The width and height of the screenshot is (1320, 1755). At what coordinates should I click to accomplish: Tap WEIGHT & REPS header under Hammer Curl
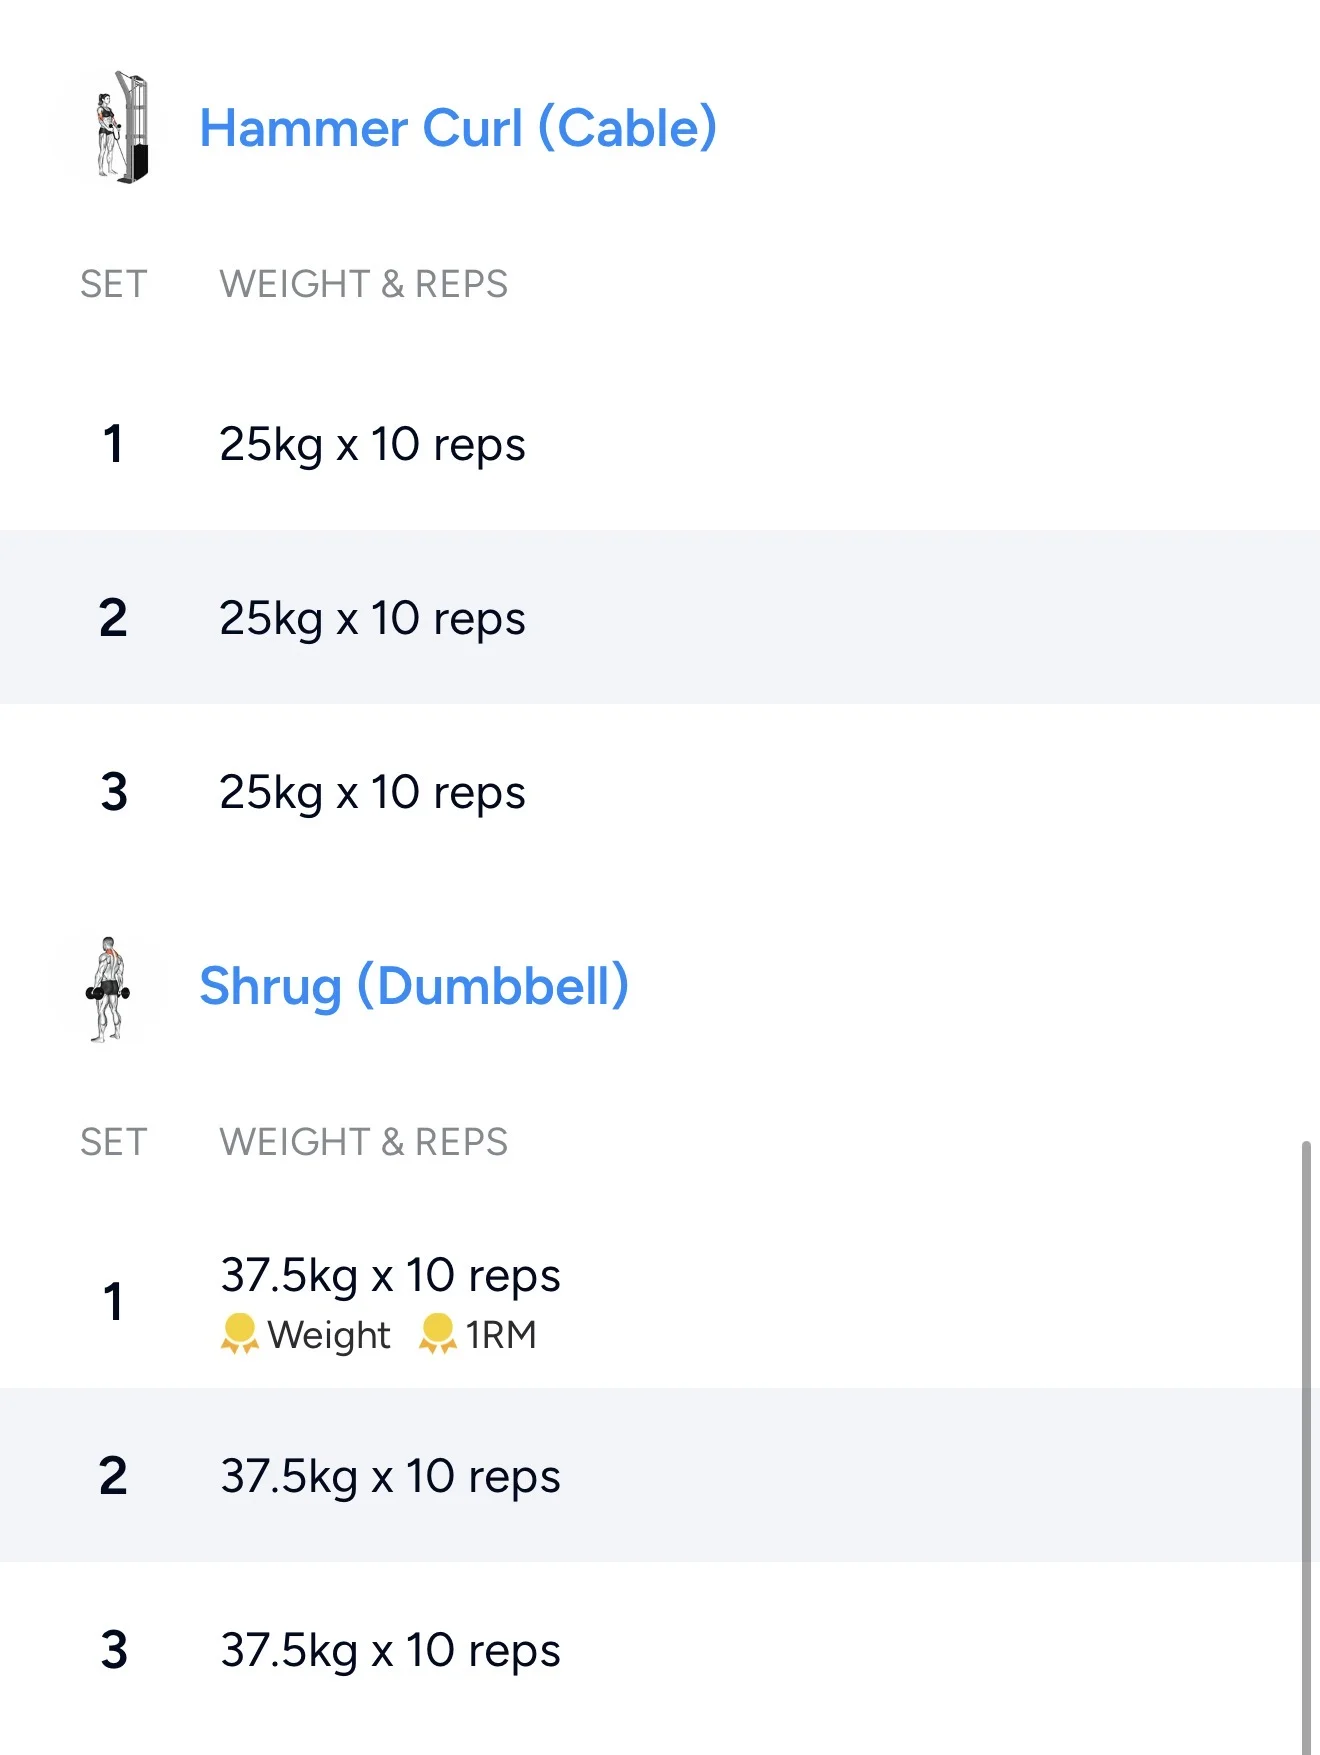click(x=363, y=284)
